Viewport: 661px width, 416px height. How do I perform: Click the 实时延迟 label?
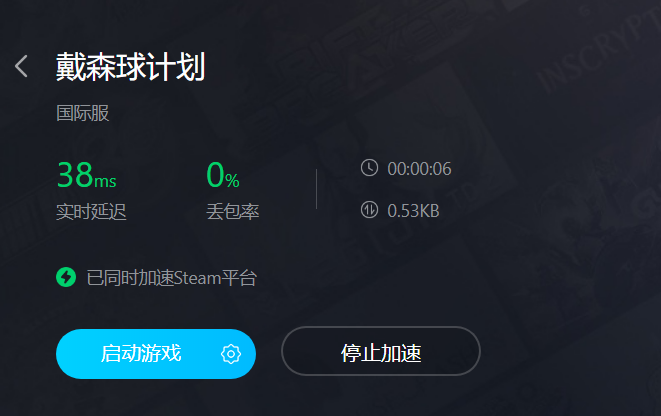(91, 211)
